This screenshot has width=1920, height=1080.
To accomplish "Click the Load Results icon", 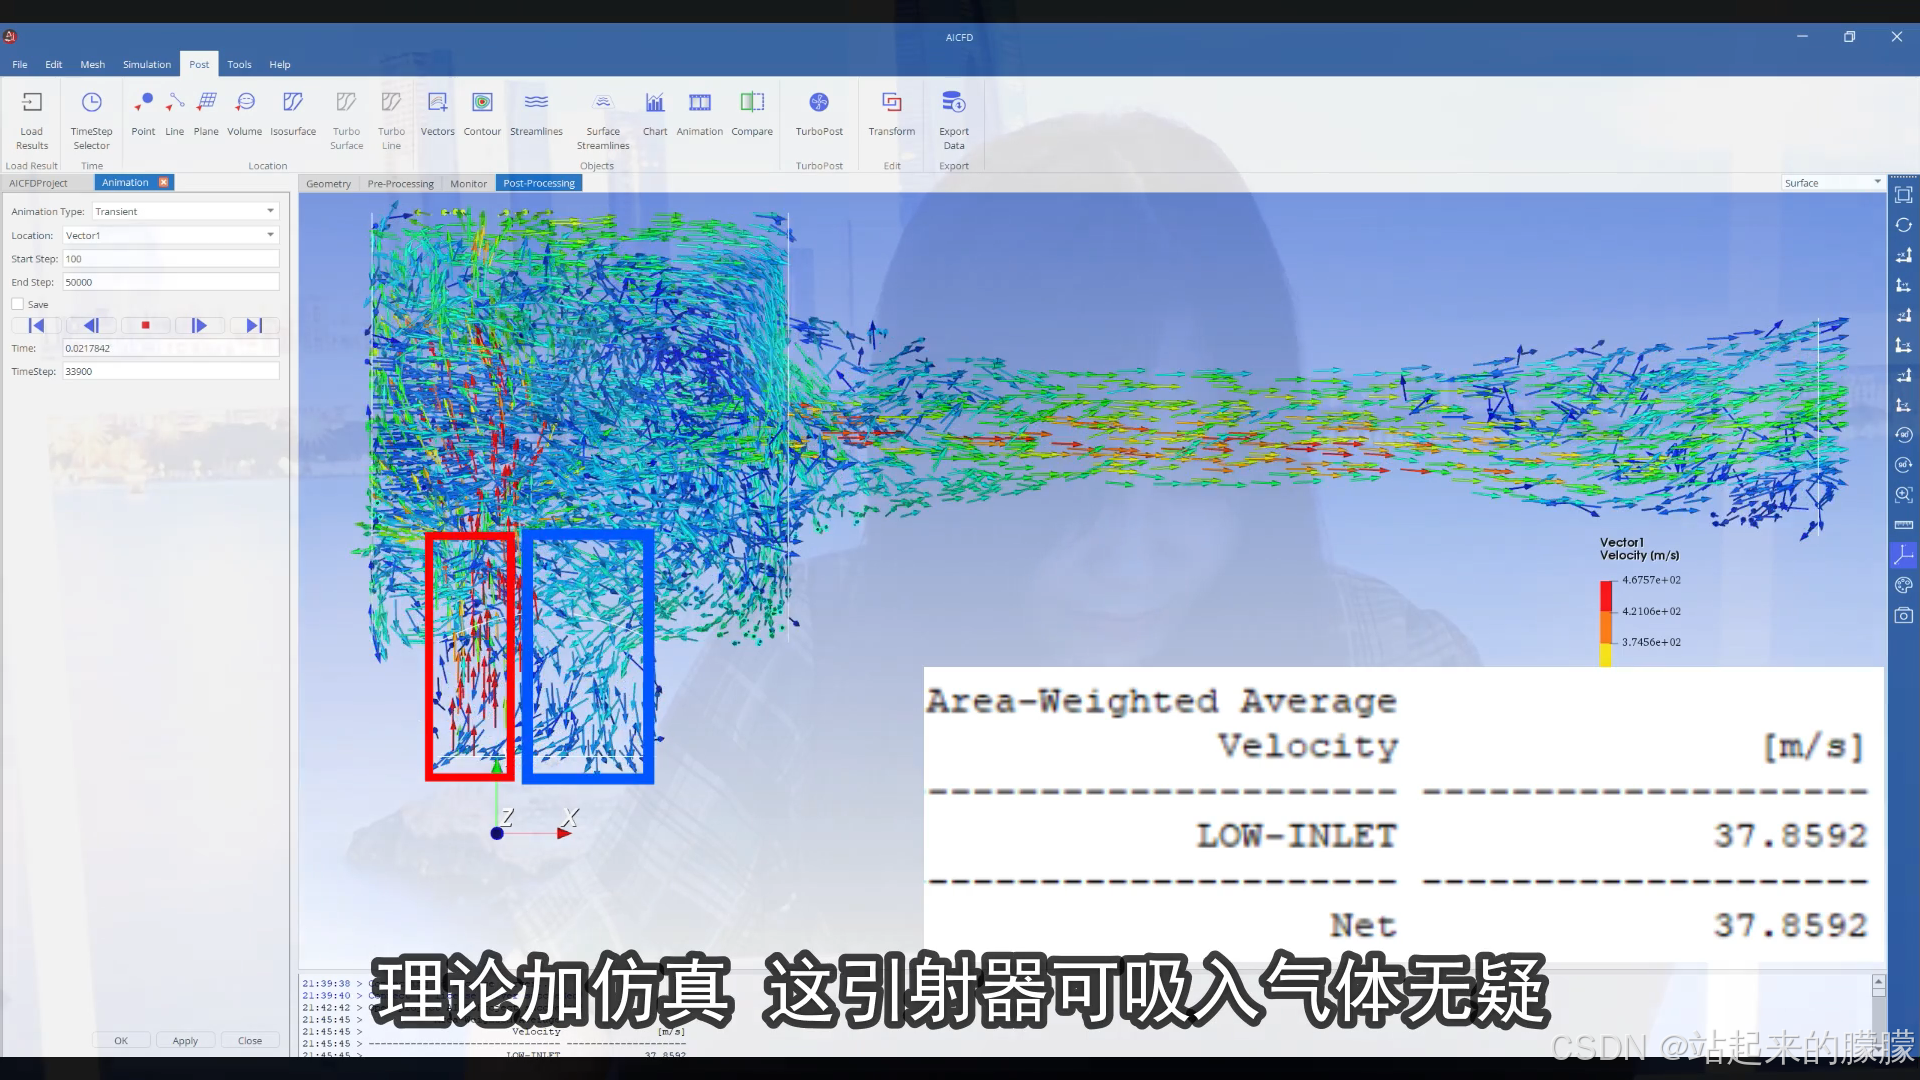I will coord(32,103).
